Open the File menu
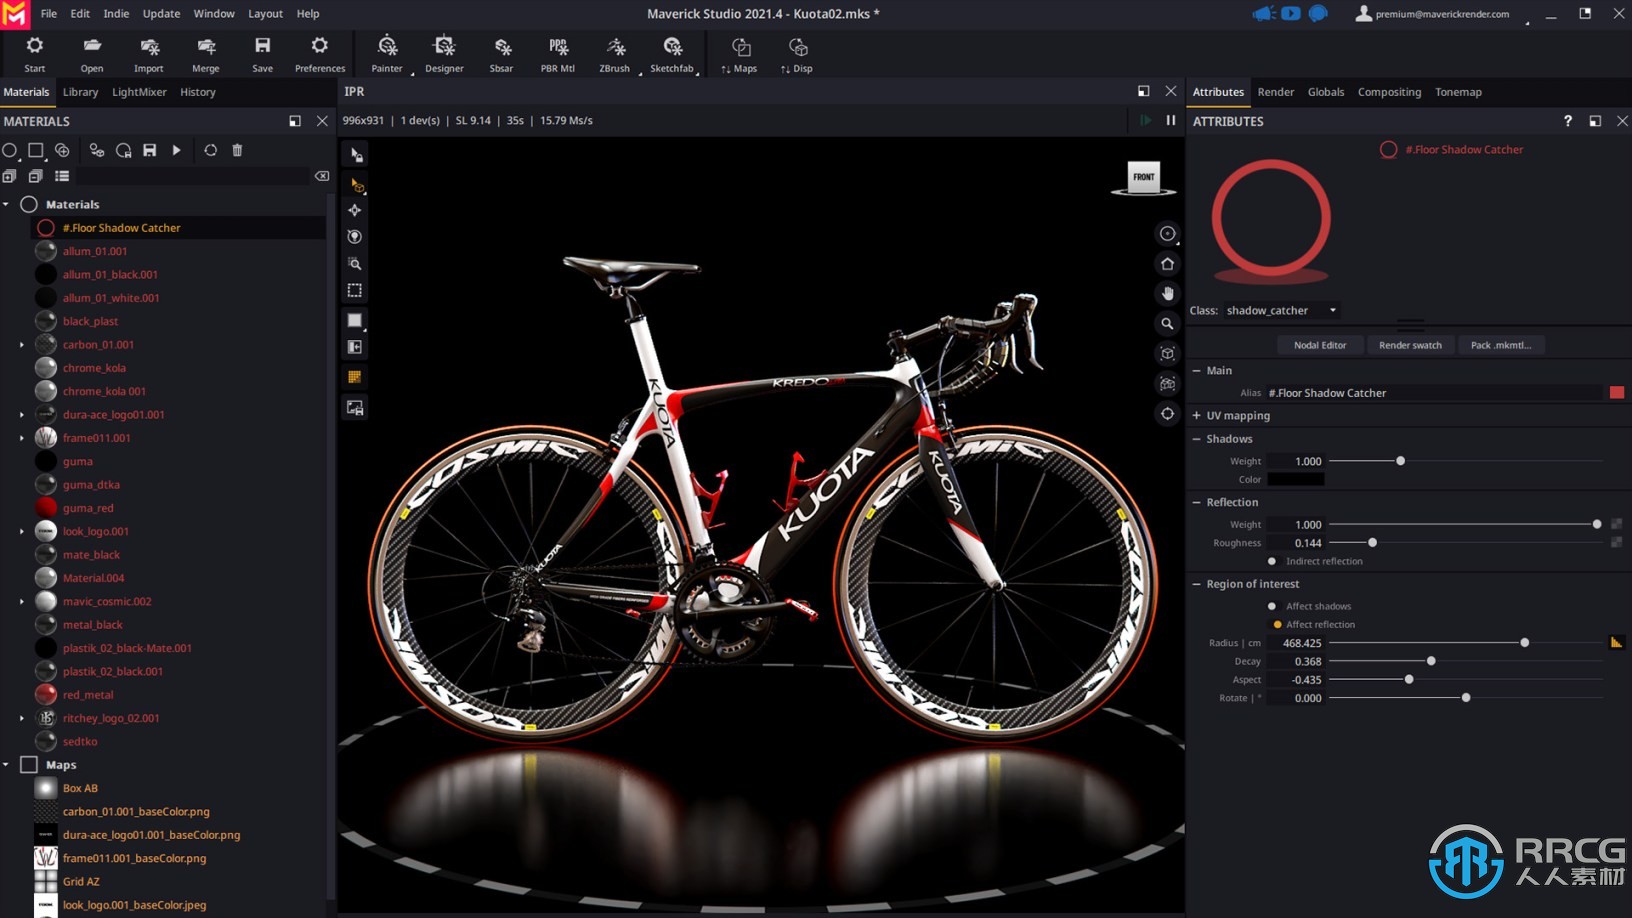 pos(48,14)
